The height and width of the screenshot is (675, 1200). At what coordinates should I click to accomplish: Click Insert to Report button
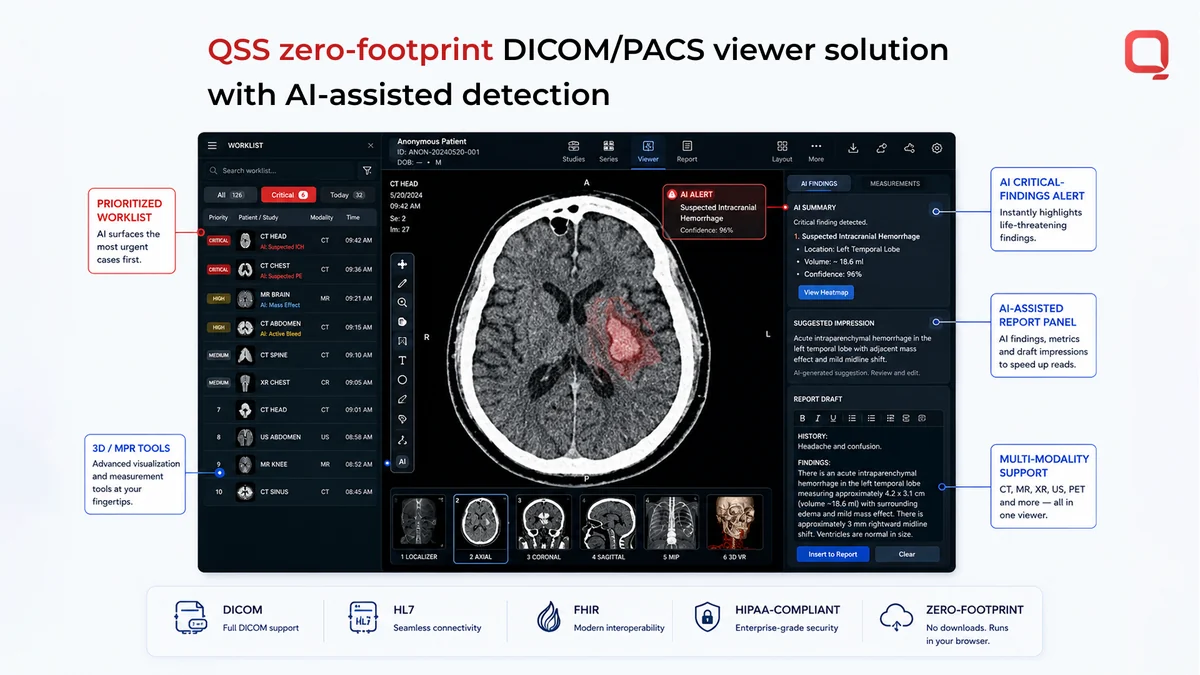pos(833,554)
